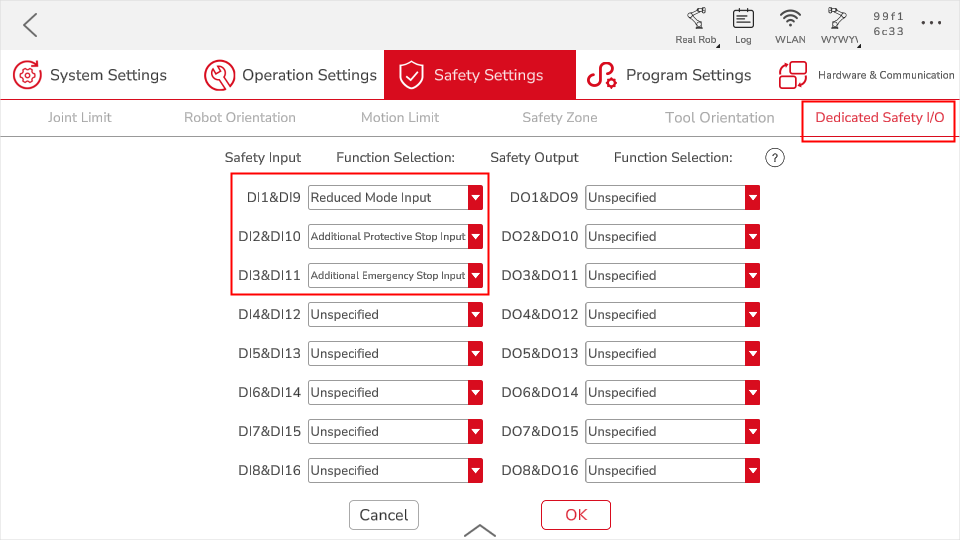The width and height of the screenshot is (960, 540).
Task: Switch to Safety Zone subtab
Action: point(560,118)
